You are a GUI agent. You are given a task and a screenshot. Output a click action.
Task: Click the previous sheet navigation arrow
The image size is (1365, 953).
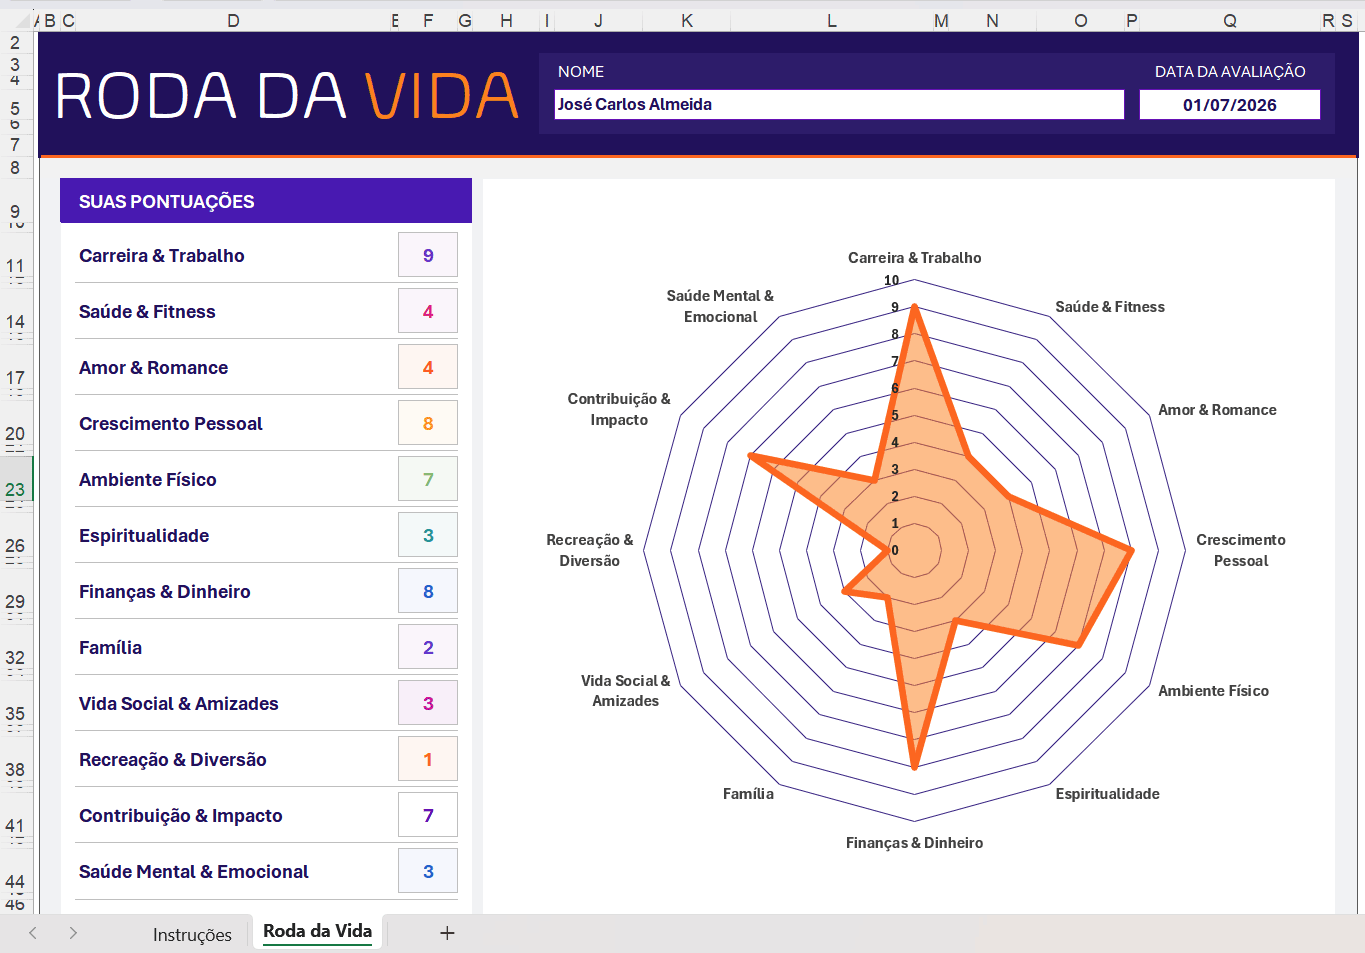(x=33, y=933)
